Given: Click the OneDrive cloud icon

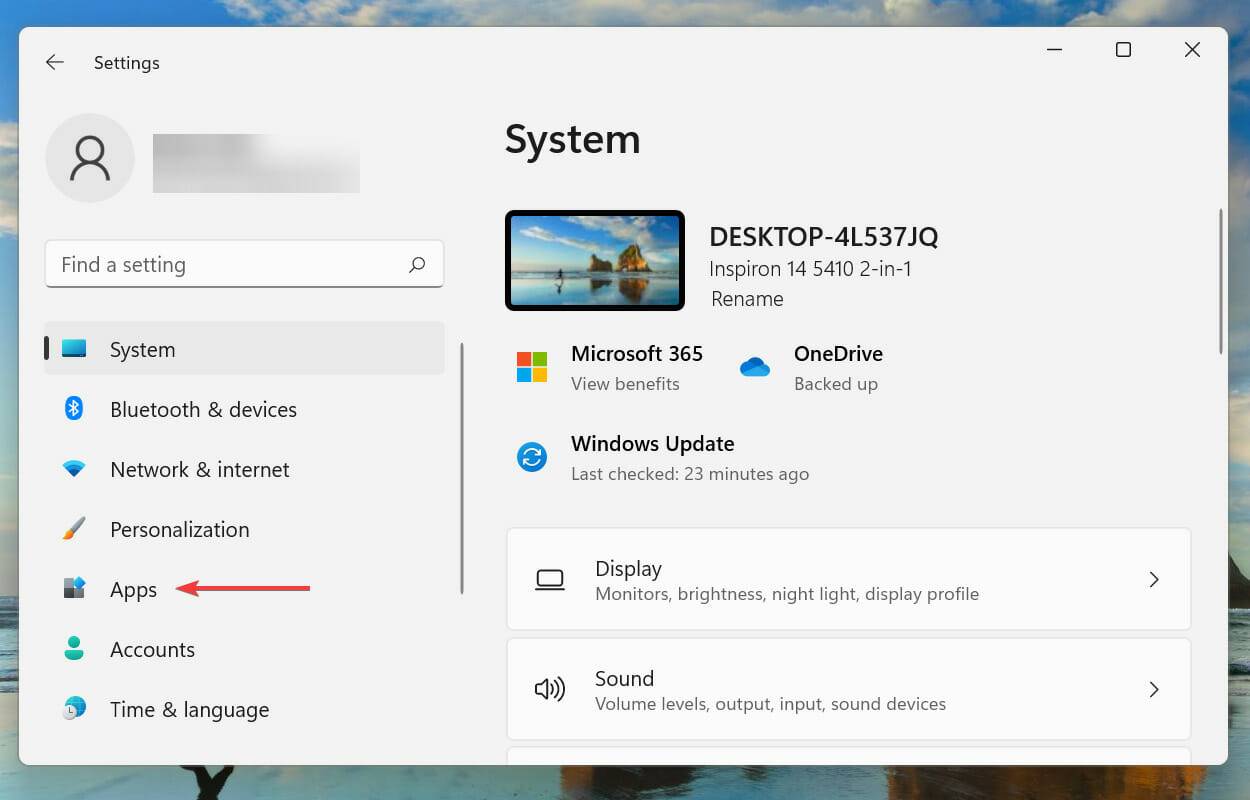Looking at the screenshot, I should point(755,368).
